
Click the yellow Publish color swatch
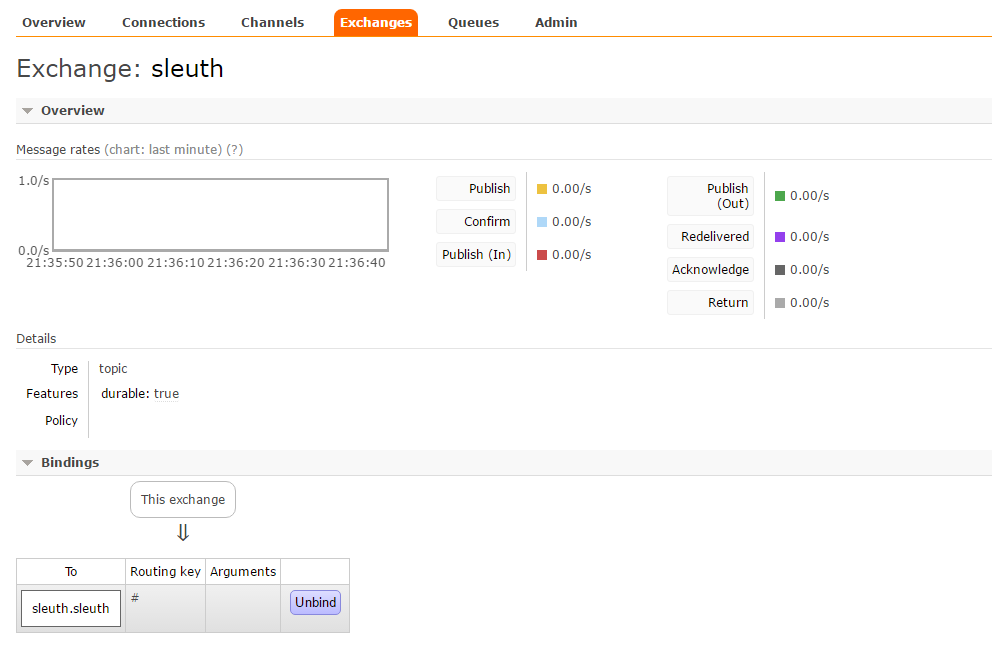[542, 189]
